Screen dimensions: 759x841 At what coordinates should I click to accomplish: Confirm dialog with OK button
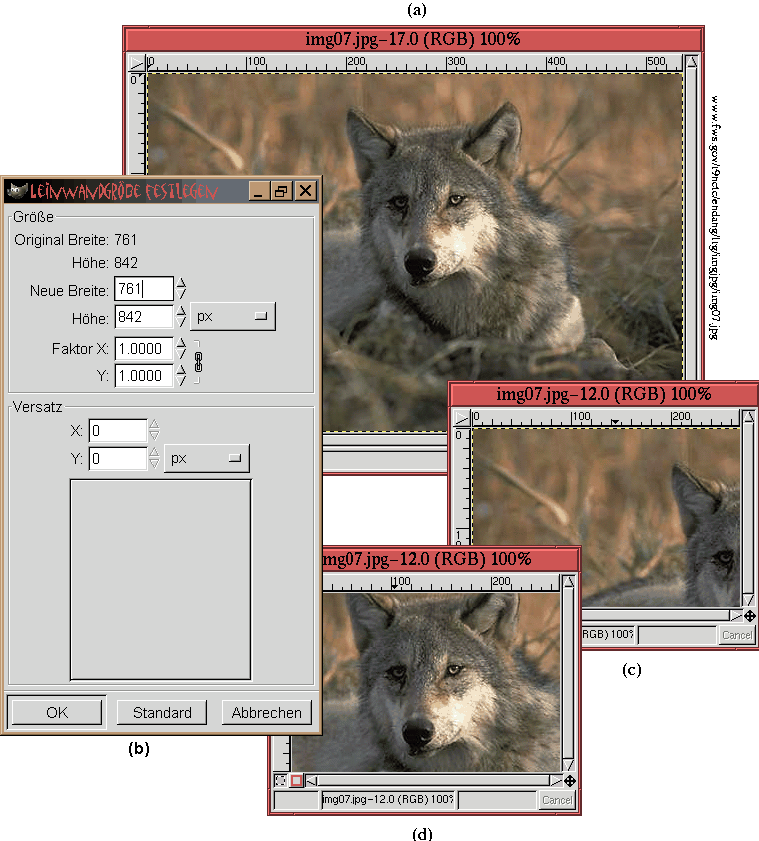[57, 713]
